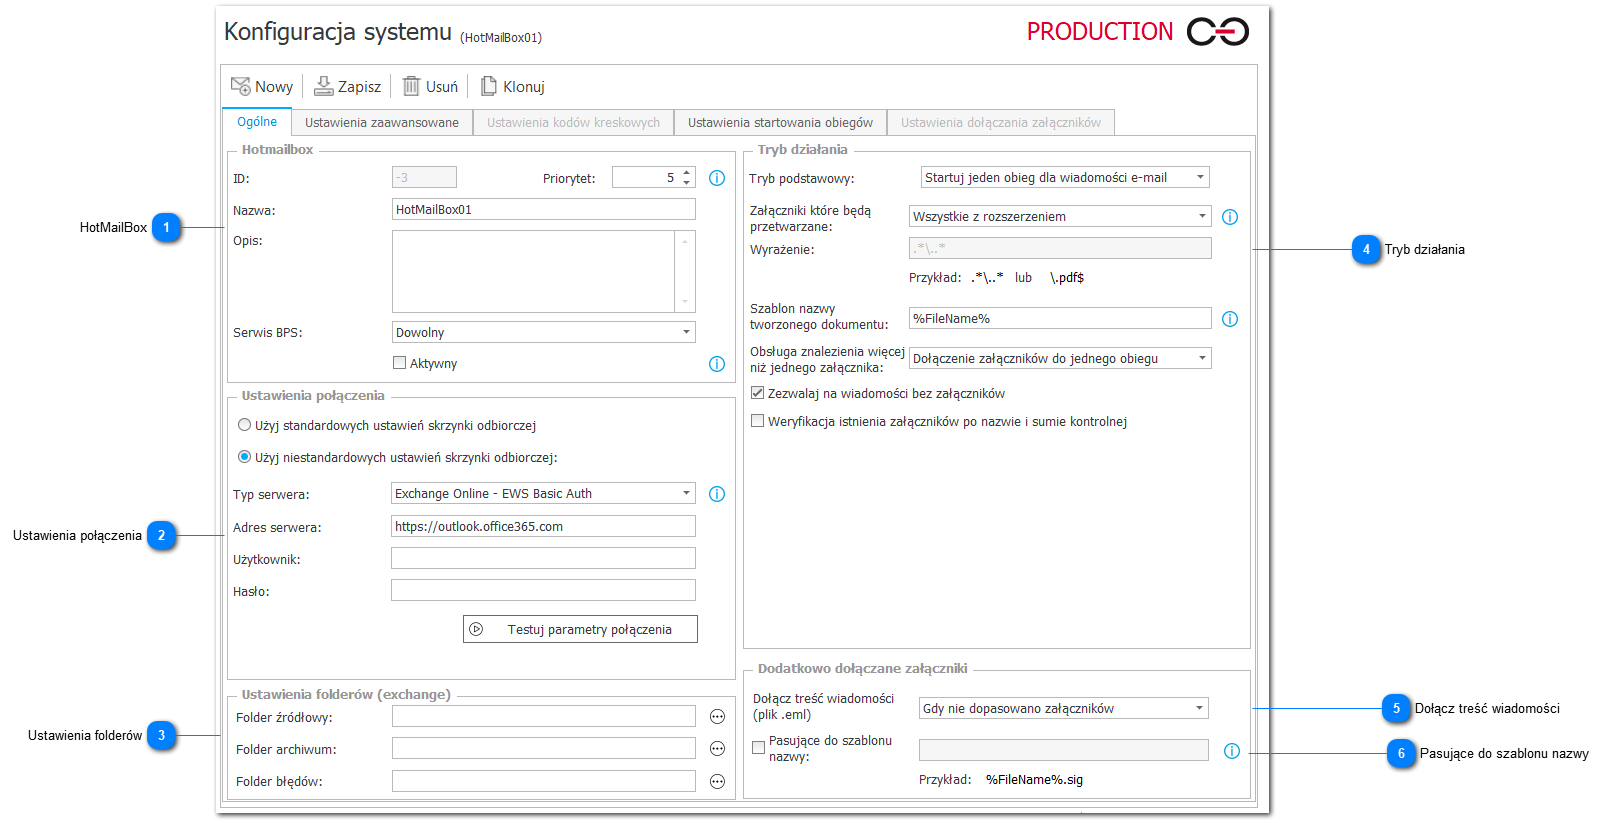Click the Folder błędów input field
The width and height of the screenshot is (1606, 823).
pos(544,782)
